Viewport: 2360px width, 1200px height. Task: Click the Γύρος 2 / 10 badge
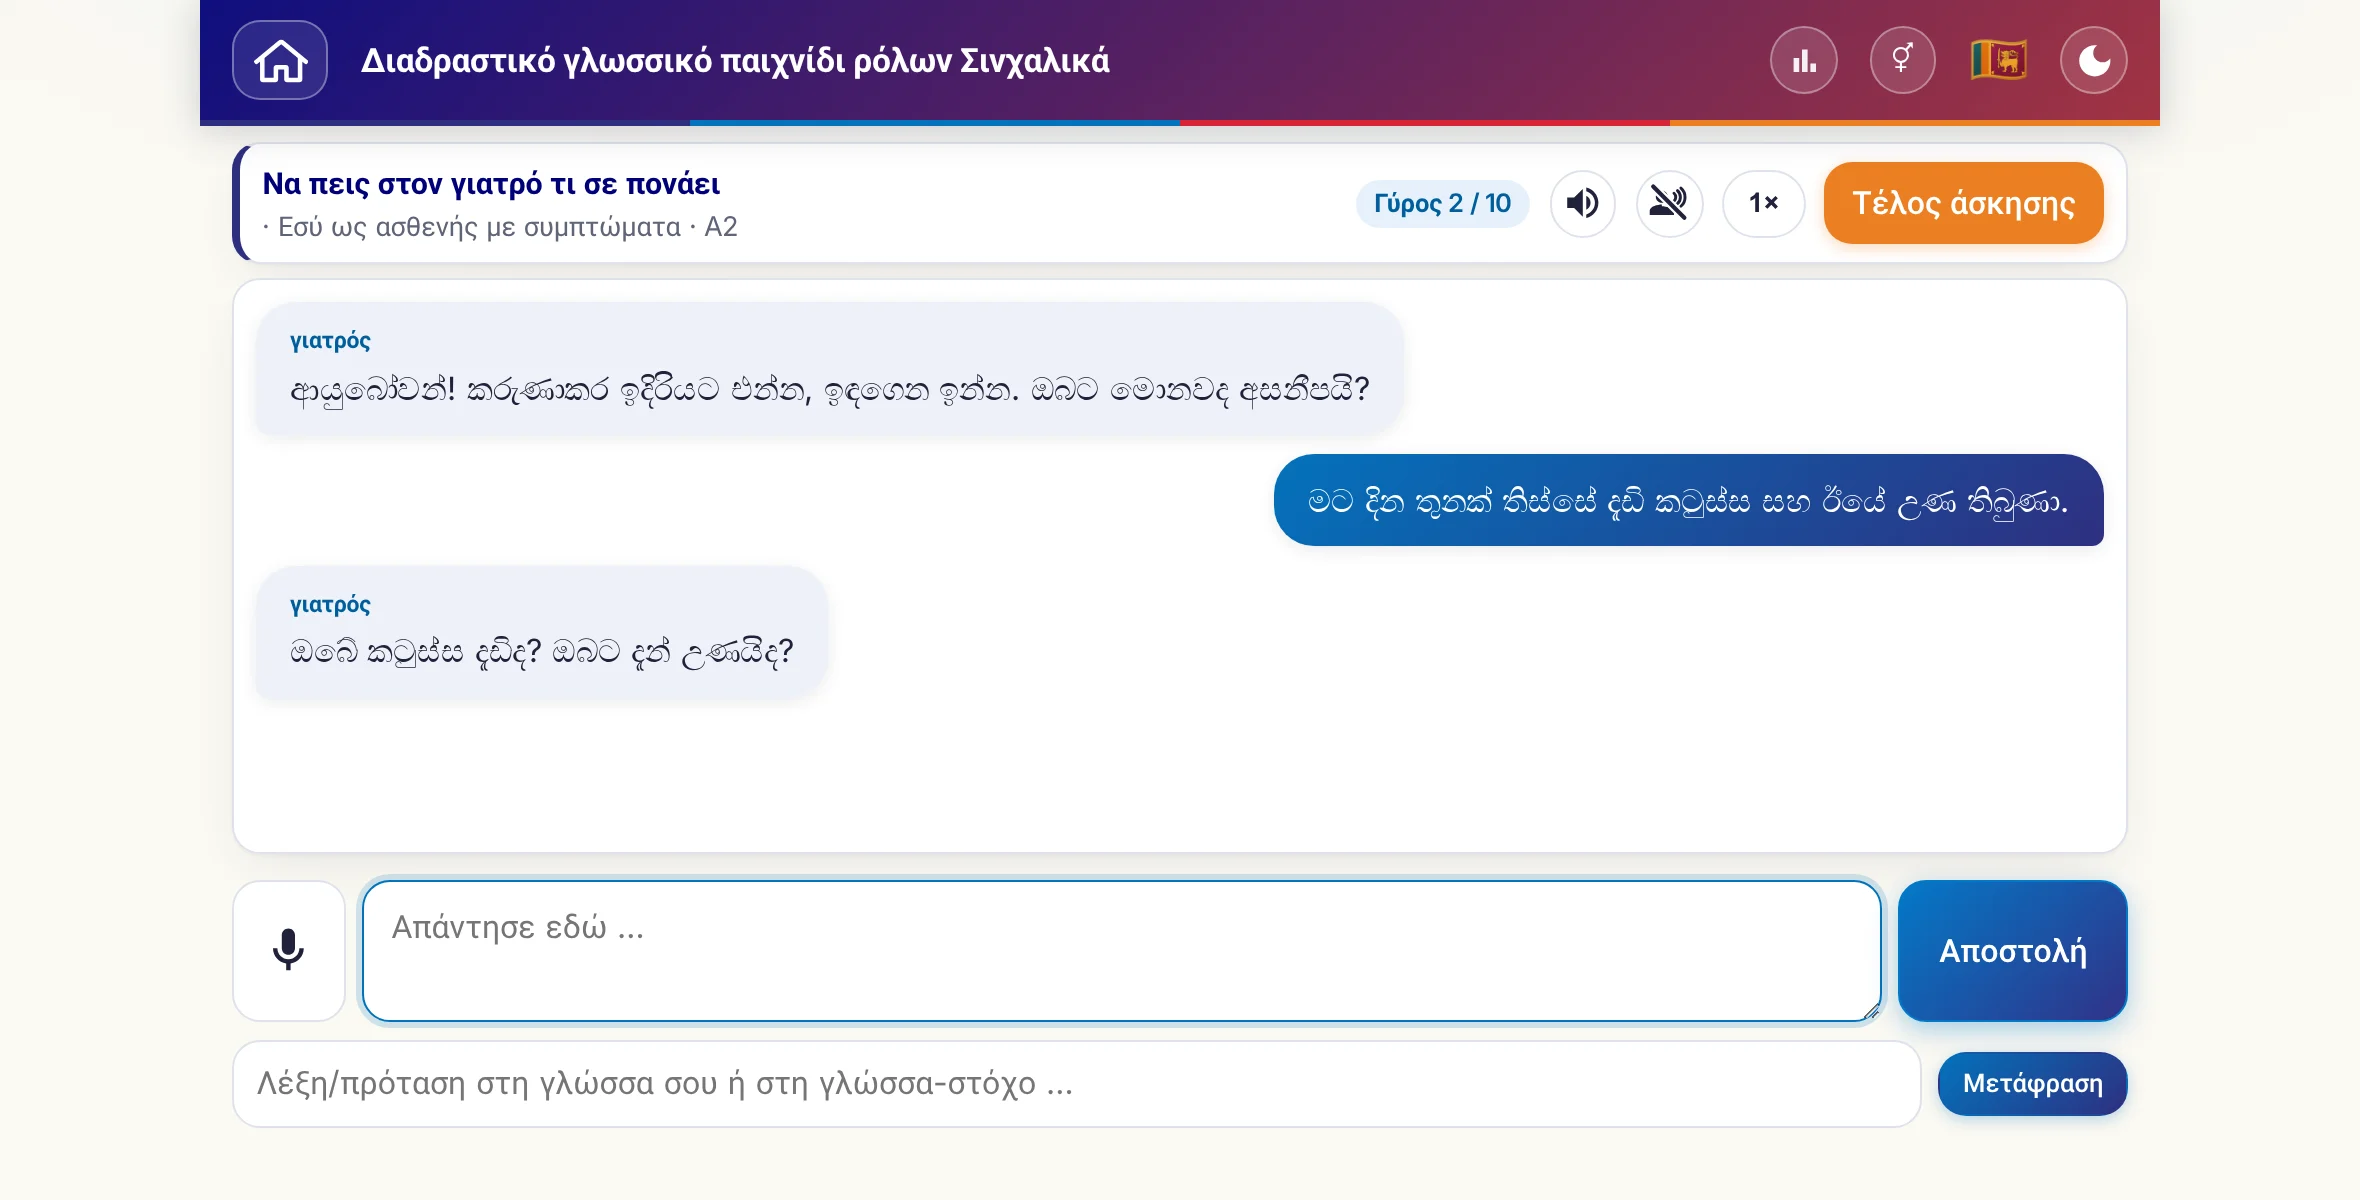click(1442, 204)
